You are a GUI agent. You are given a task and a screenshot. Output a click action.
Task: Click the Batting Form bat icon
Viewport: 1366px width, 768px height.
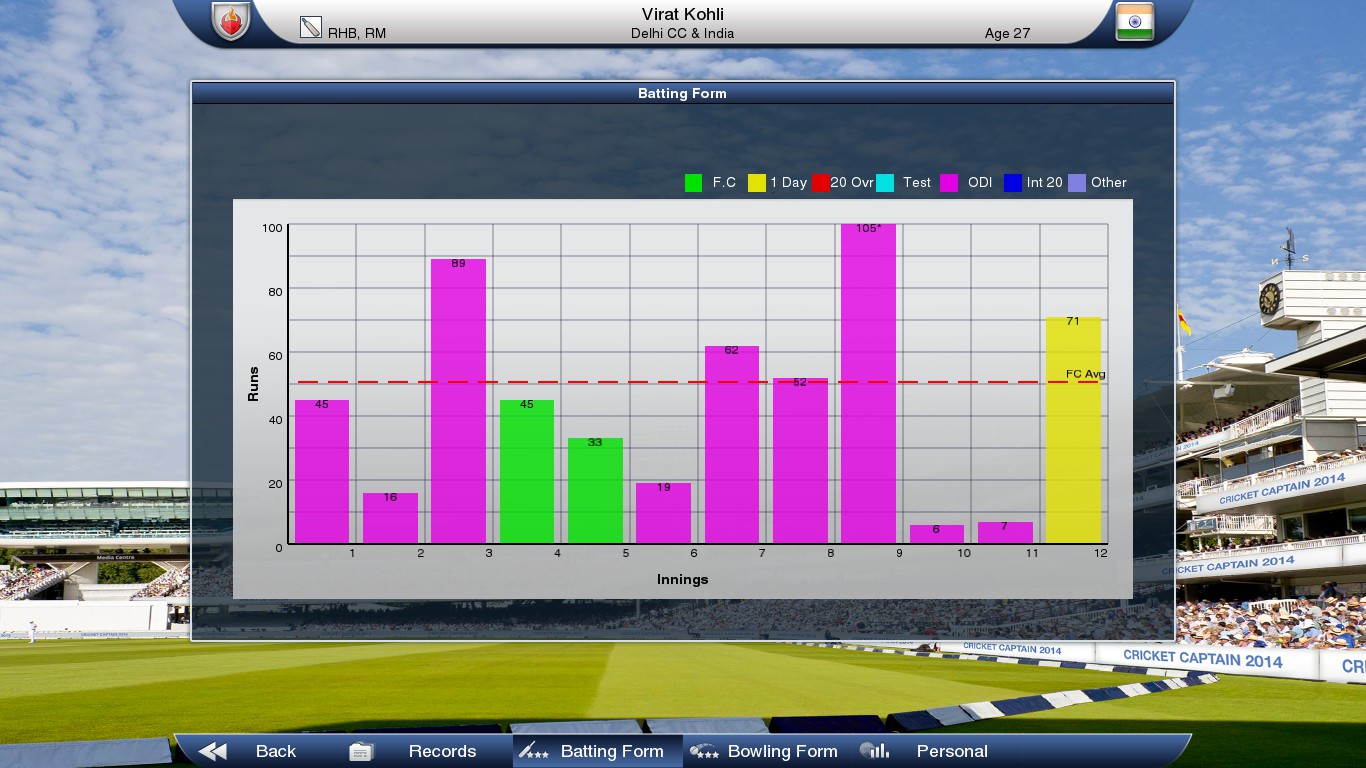point(533,751)
